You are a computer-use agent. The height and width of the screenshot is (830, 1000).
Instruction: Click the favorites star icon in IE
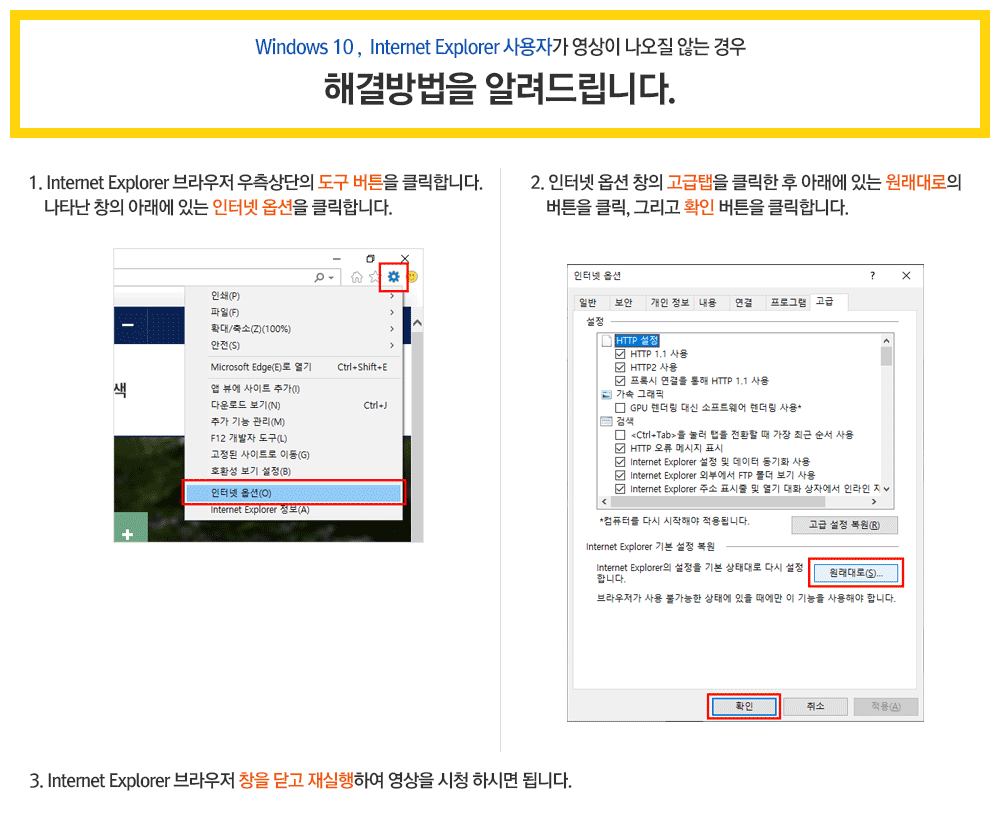[x=374, y=277]
